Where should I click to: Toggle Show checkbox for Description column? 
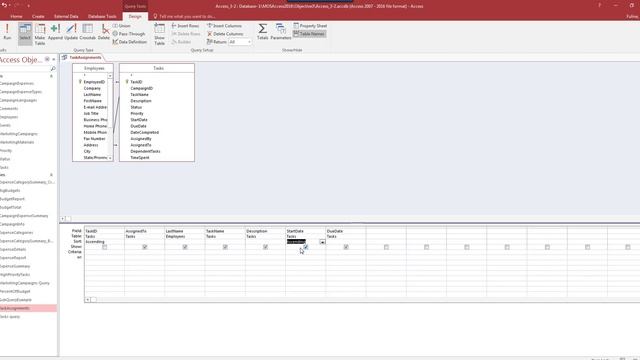pyautogui.click(x=265, y=247)
